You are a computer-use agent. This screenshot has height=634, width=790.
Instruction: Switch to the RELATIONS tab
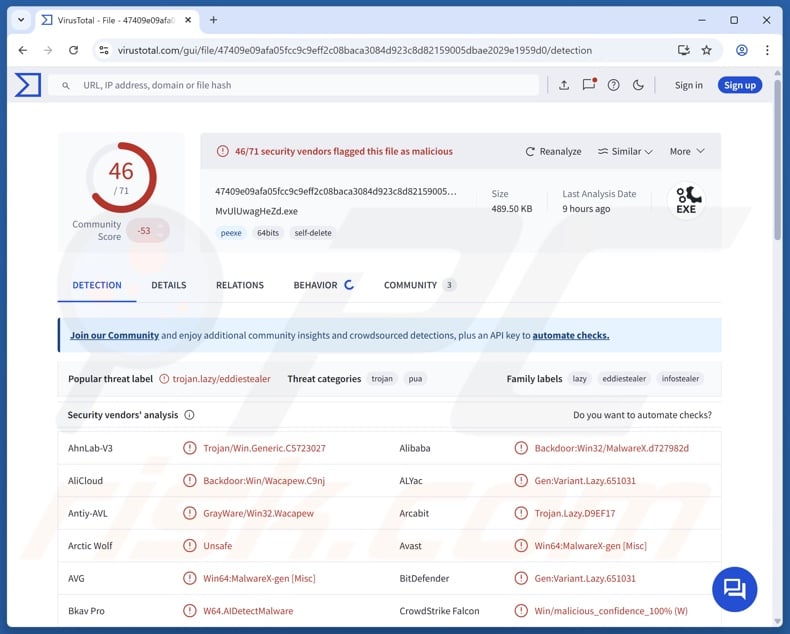pyautogui.click(x=240, y=285)
